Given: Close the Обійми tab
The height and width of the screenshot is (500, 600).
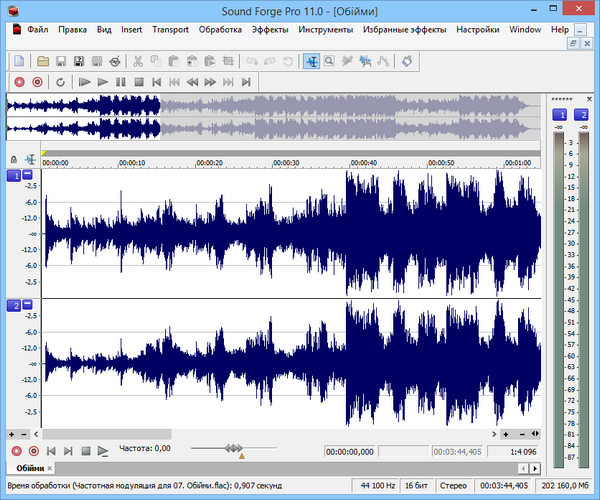Looking at the screenshot, I should [x=50, y=468].
